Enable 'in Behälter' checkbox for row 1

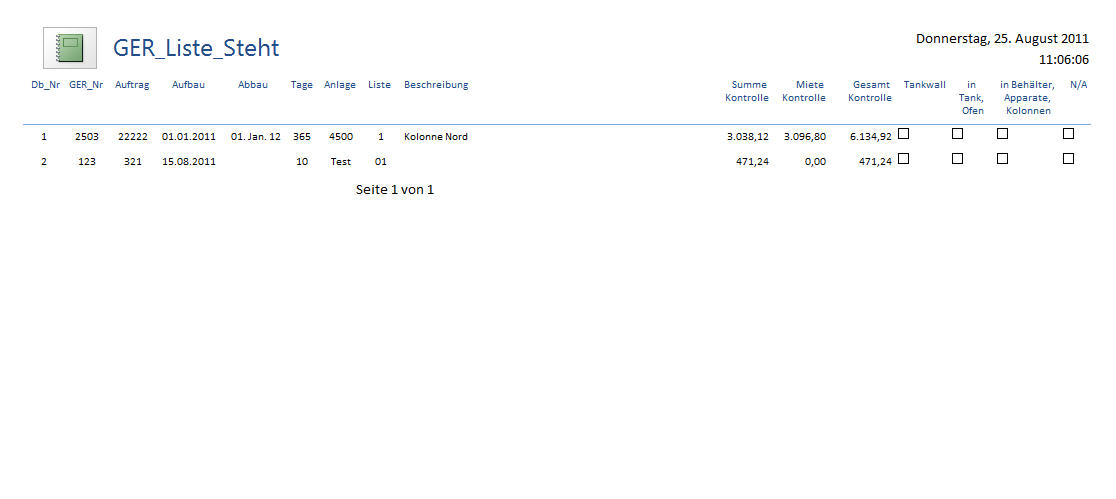click(x=1002, y=134)
